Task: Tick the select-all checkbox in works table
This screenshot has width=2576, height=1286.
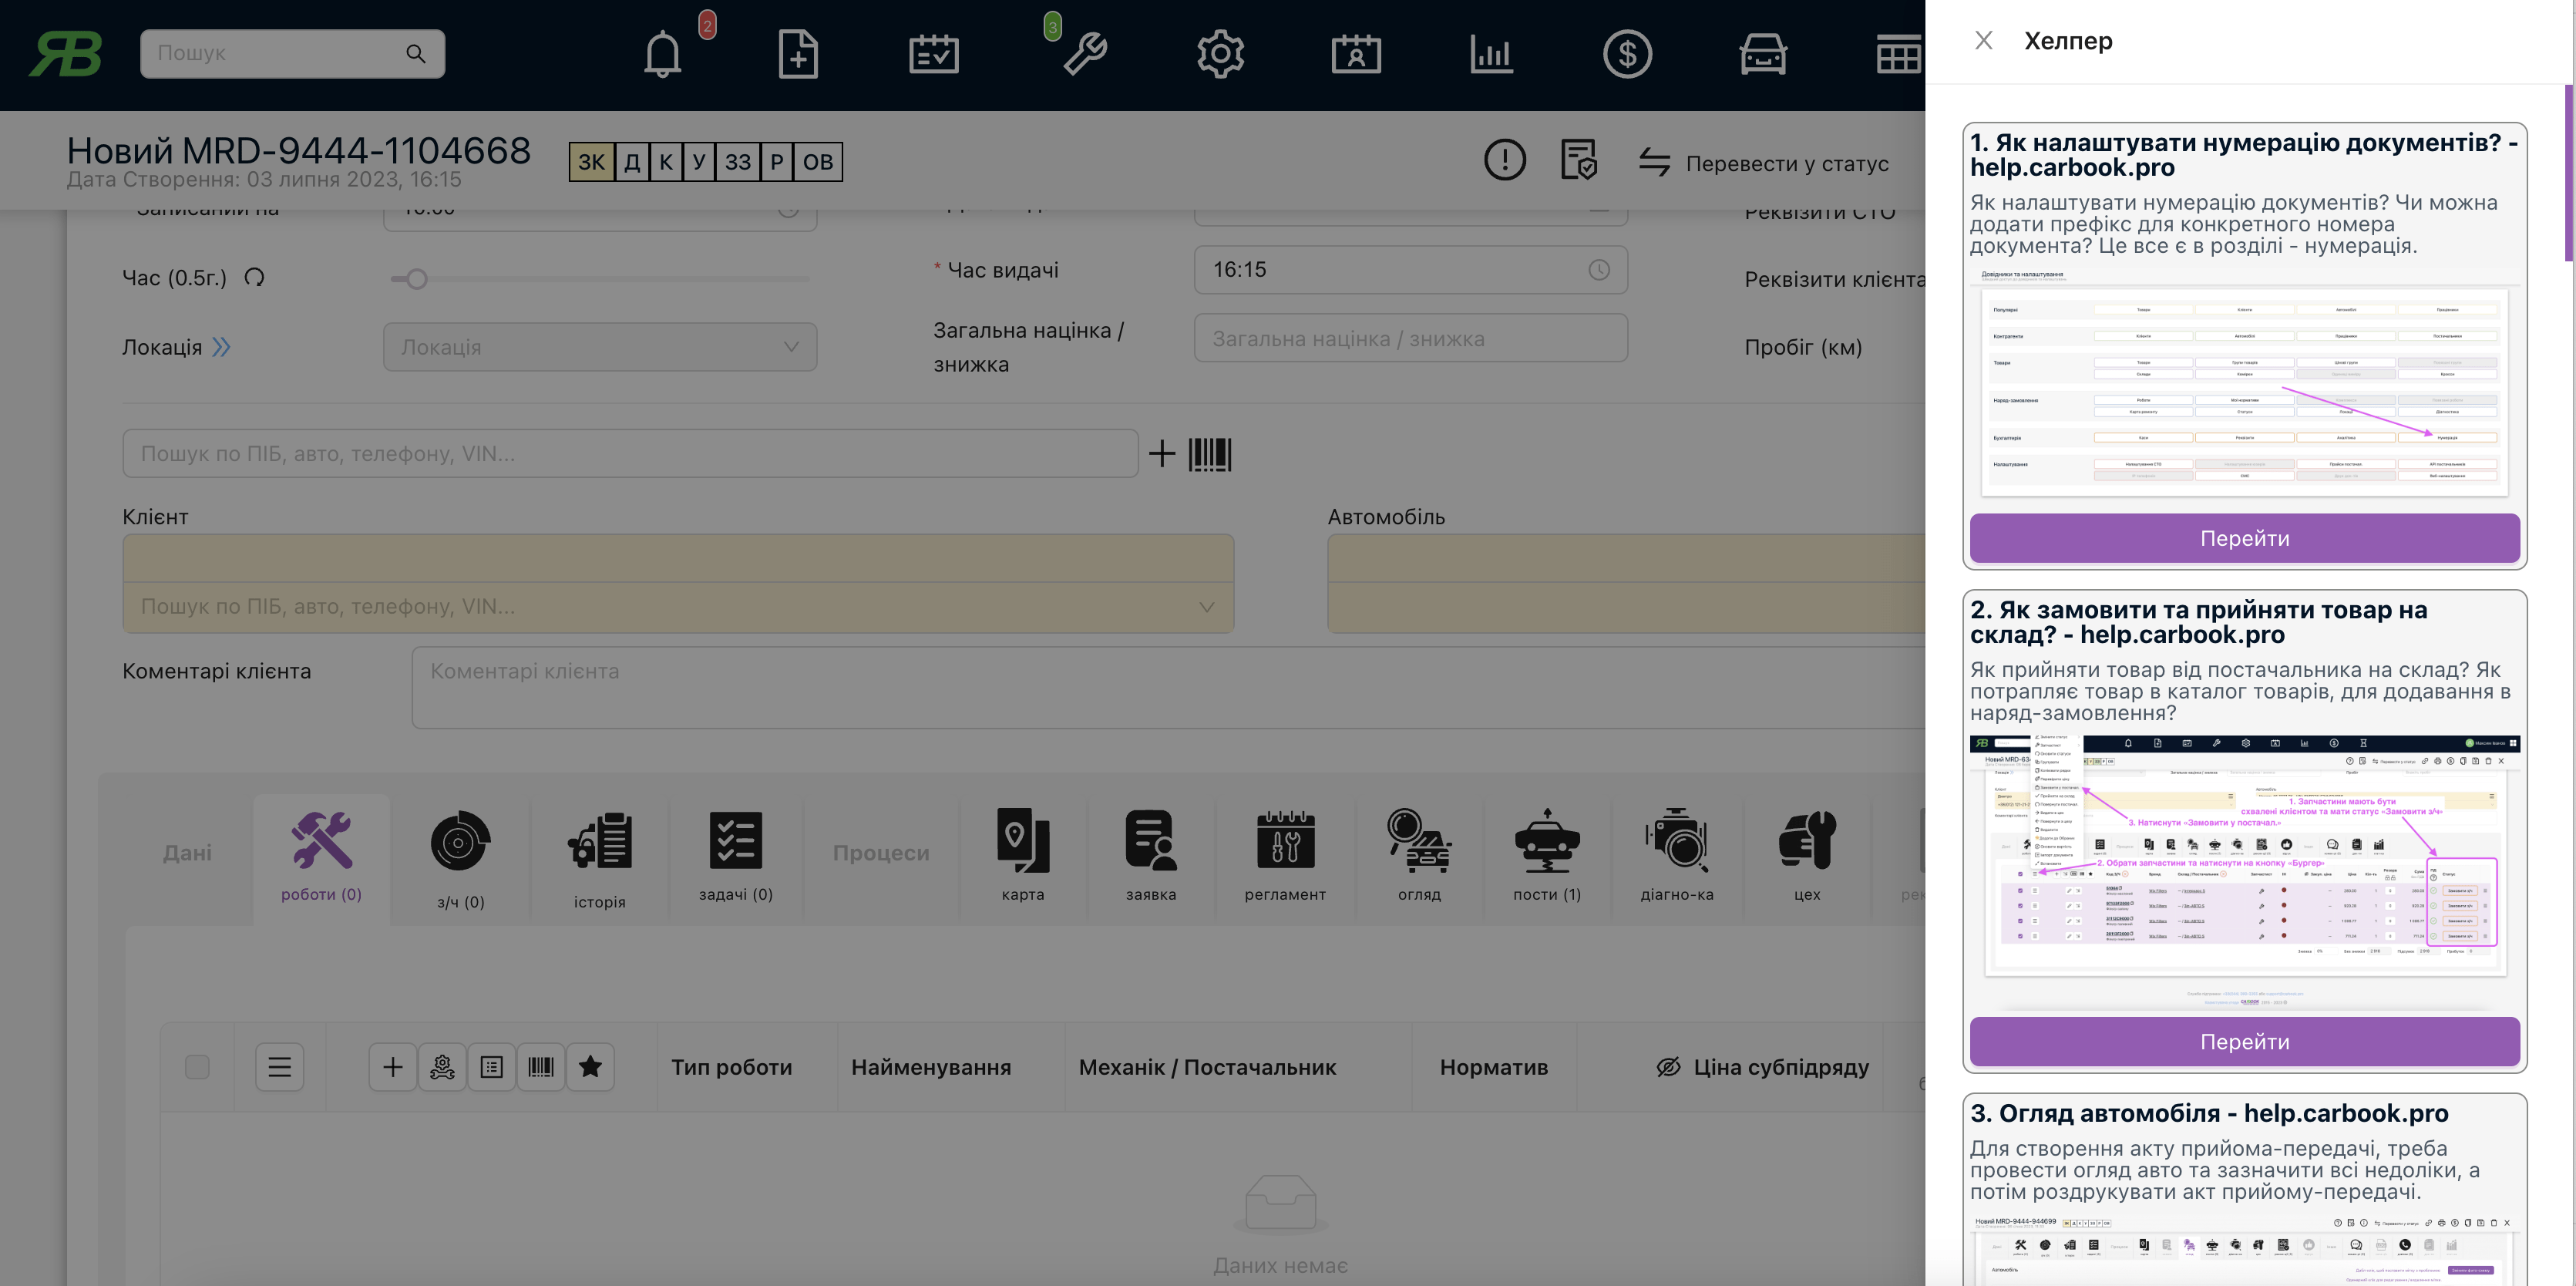Action: [x=197, y=1067]
